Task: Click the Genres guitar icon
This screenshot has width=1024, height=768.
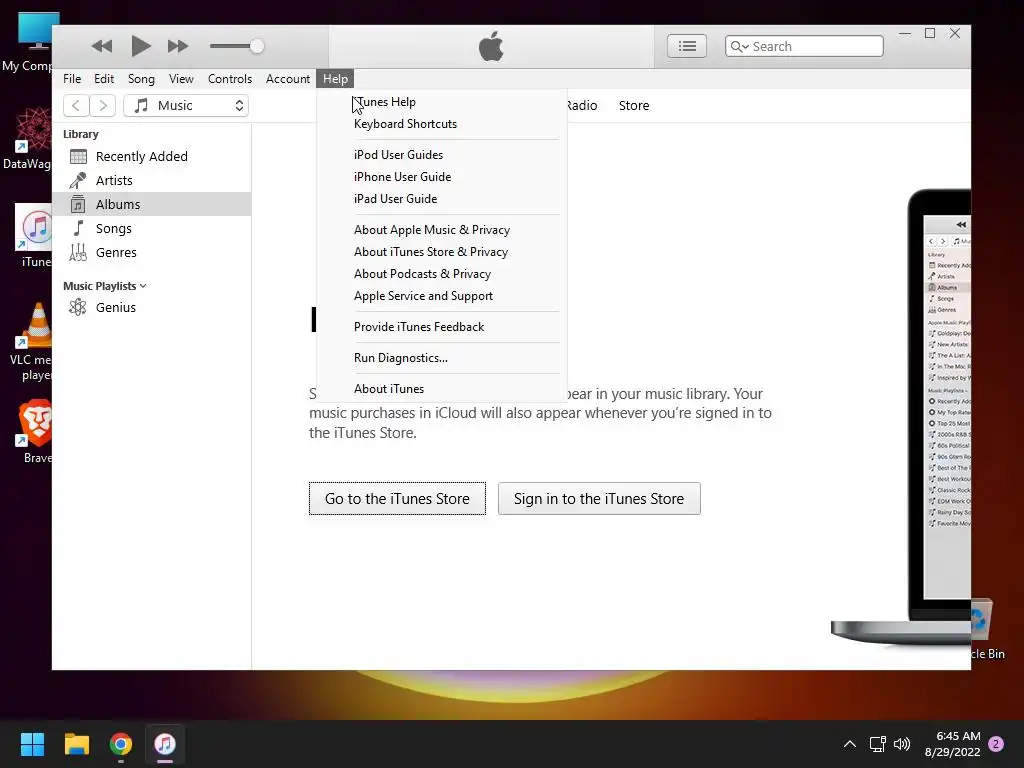Action: pyautogui.click(x=78, y=252)
